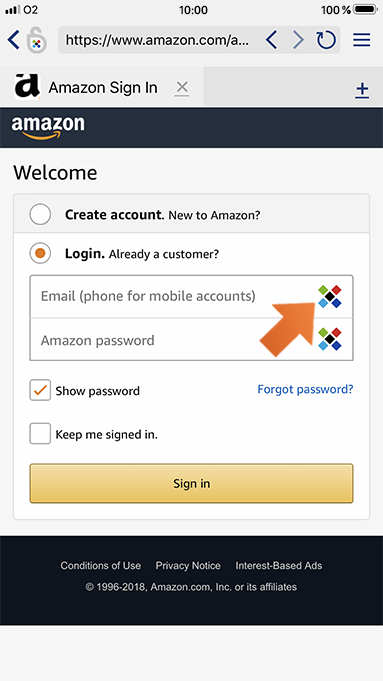Go forward with the address bar's right arrow
Image resolution: width=383 pixels, height=681 pixels.
pyautogui.click(x=298, y=40)
